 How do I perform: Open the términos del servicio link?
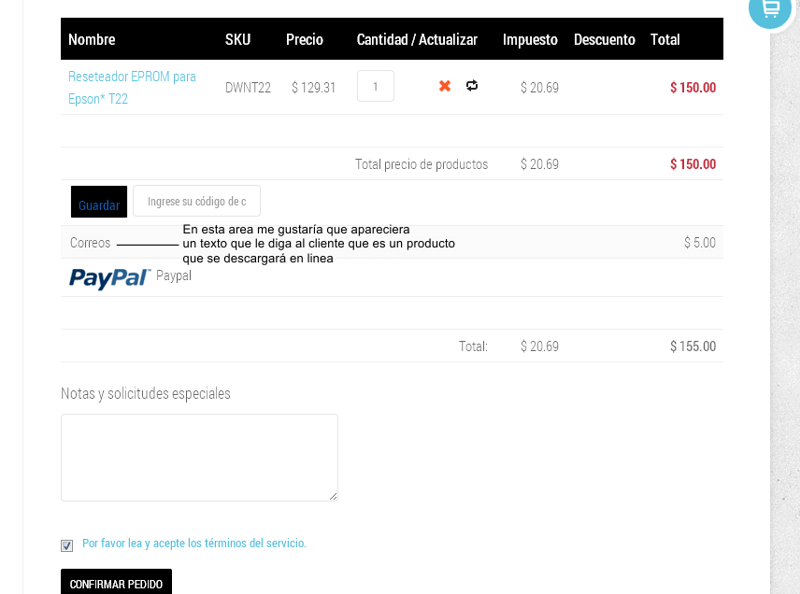(194, 543)
